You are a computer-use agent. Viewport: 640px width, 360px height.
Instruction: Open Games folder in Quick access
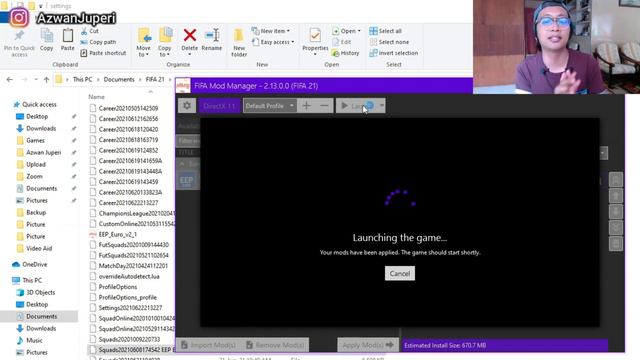(x=35, y=140)
